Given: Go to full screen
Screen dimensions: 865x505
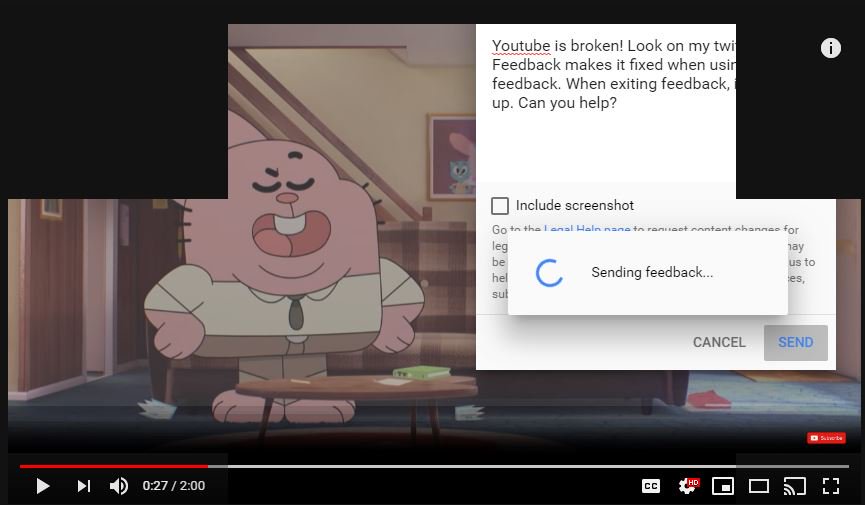Looking at the screenshot, I should click(831, 486).
